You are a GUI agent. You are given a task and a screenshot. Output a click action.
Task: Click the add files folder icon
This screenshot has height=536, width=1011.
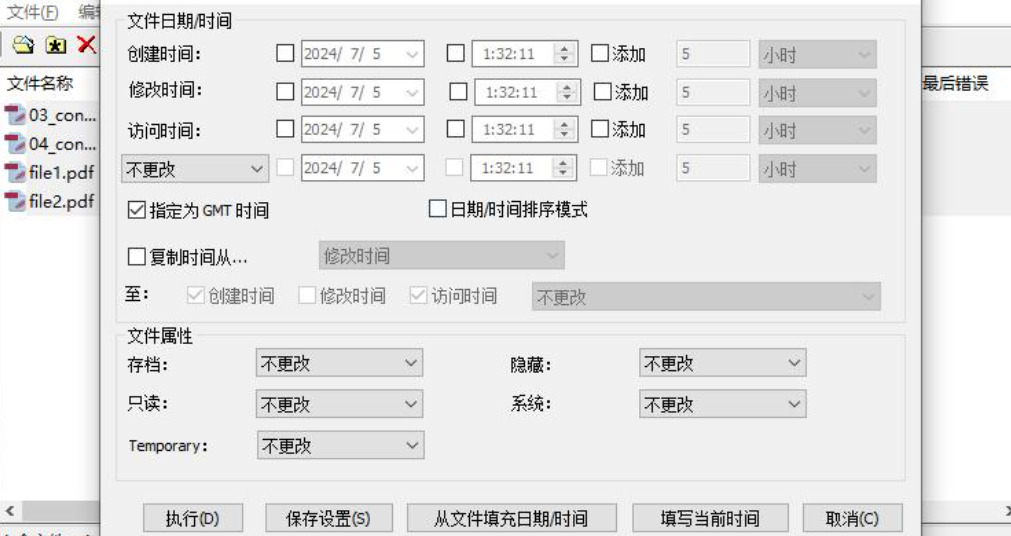tap(23, 45)
